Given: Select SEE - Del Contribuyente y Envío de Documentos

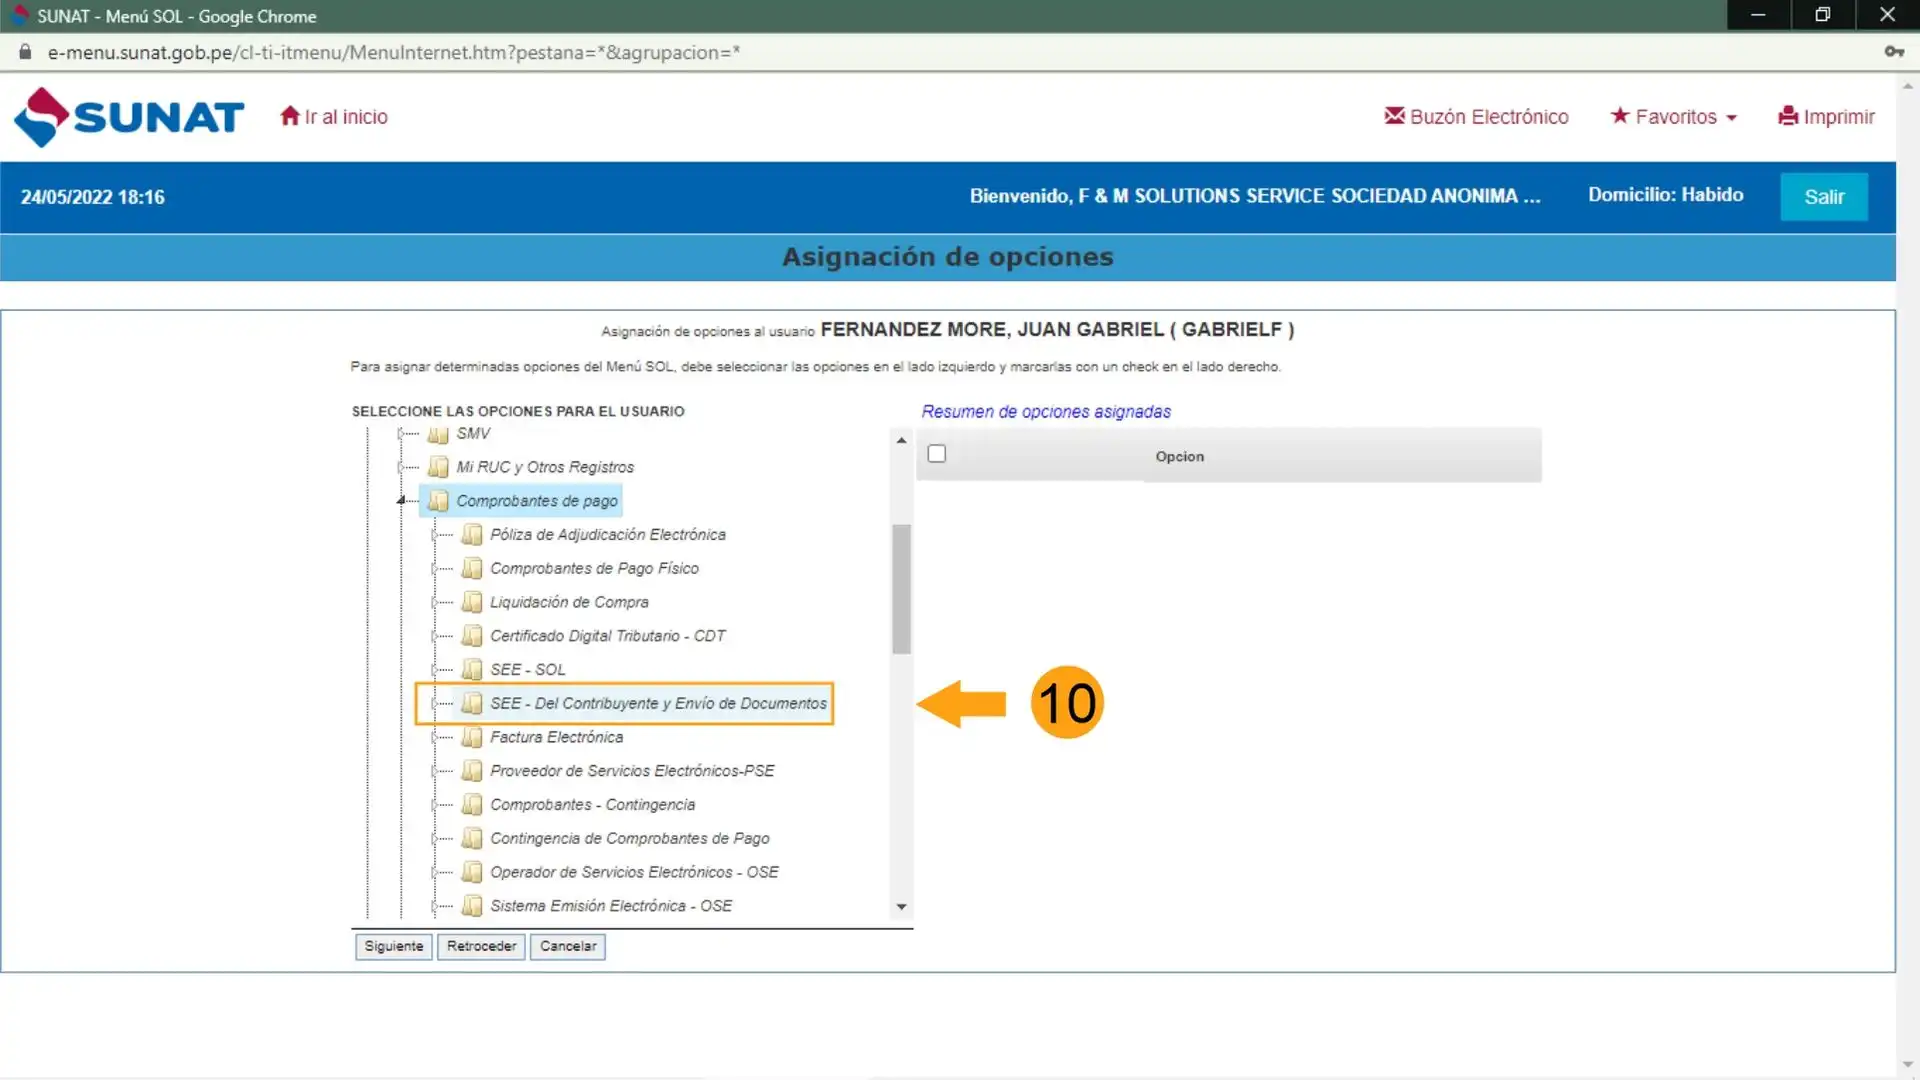Looking at the screenshot, I should pyautogui.click(x=658, y=704).
